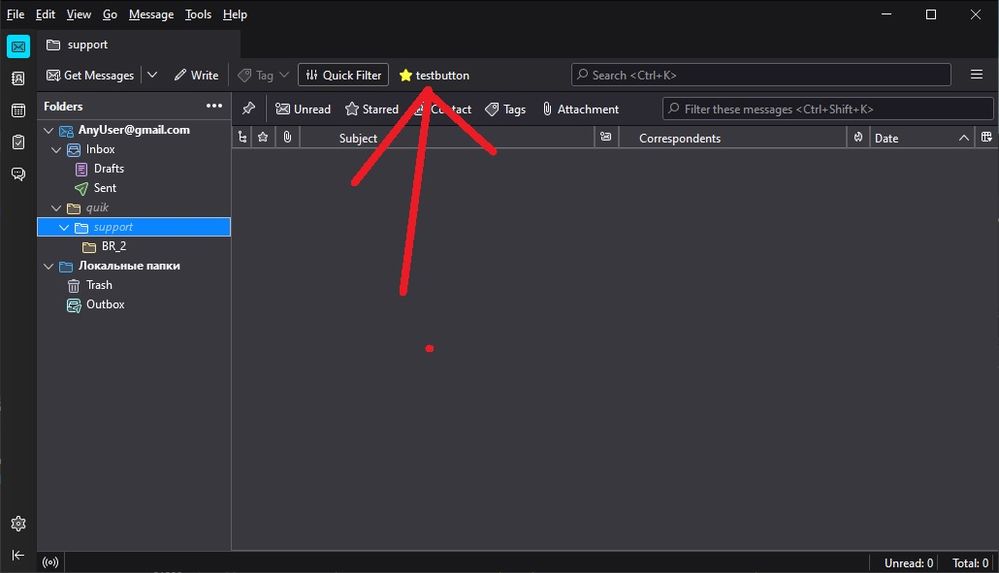This screenshot has height=573, width=999.
Task: Open the Address Book from sidebar
Action: (18, 78)
